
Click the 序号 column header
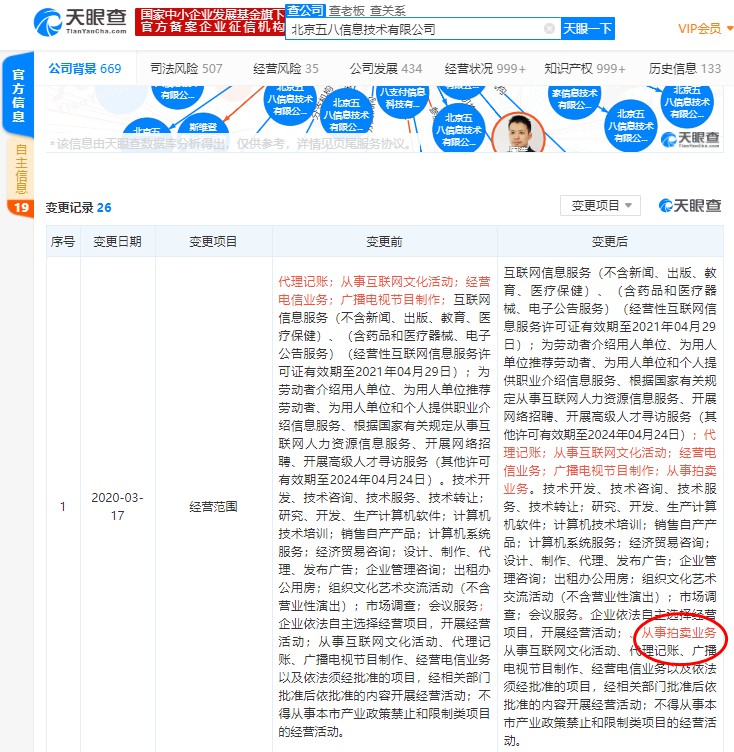pyautogui.click(x=63, y=242)
